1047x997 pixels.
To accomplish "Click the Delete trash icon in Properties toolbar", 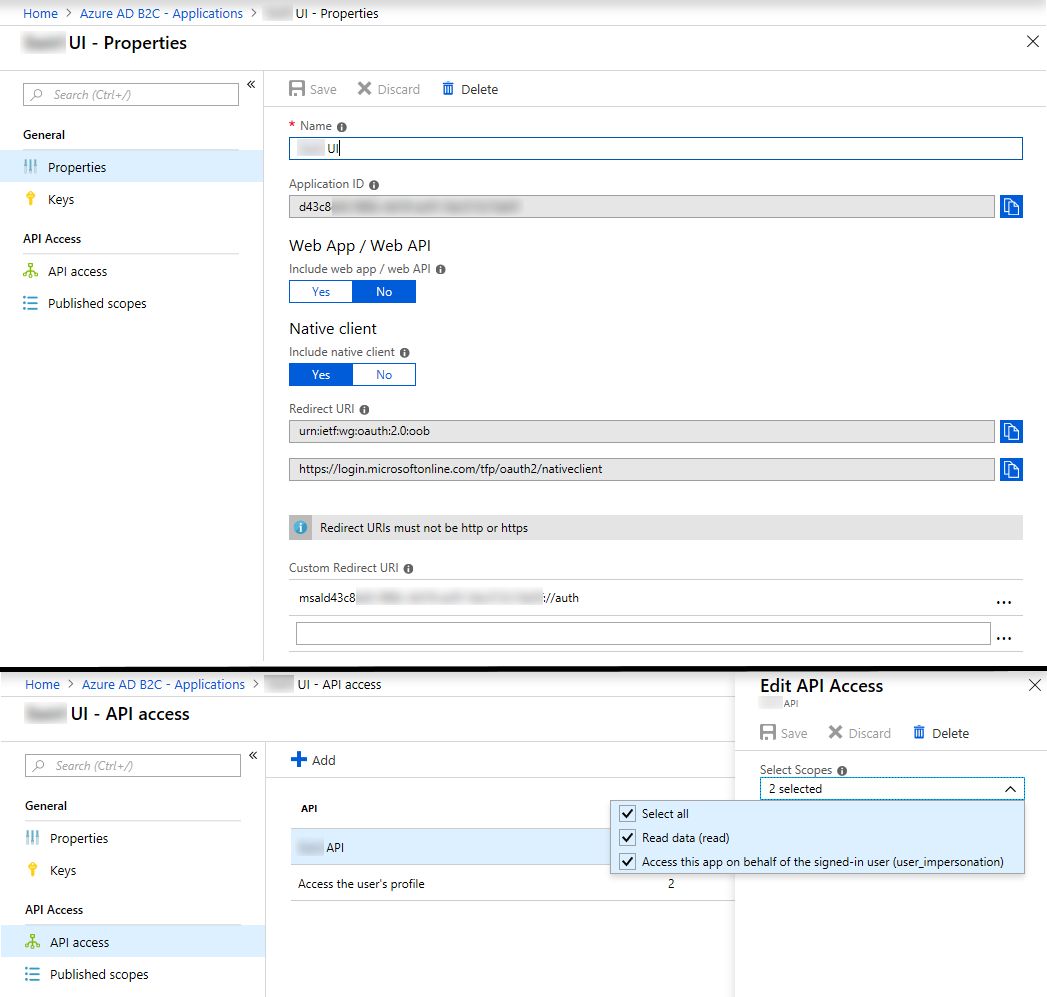I will (x=448, y=89).
